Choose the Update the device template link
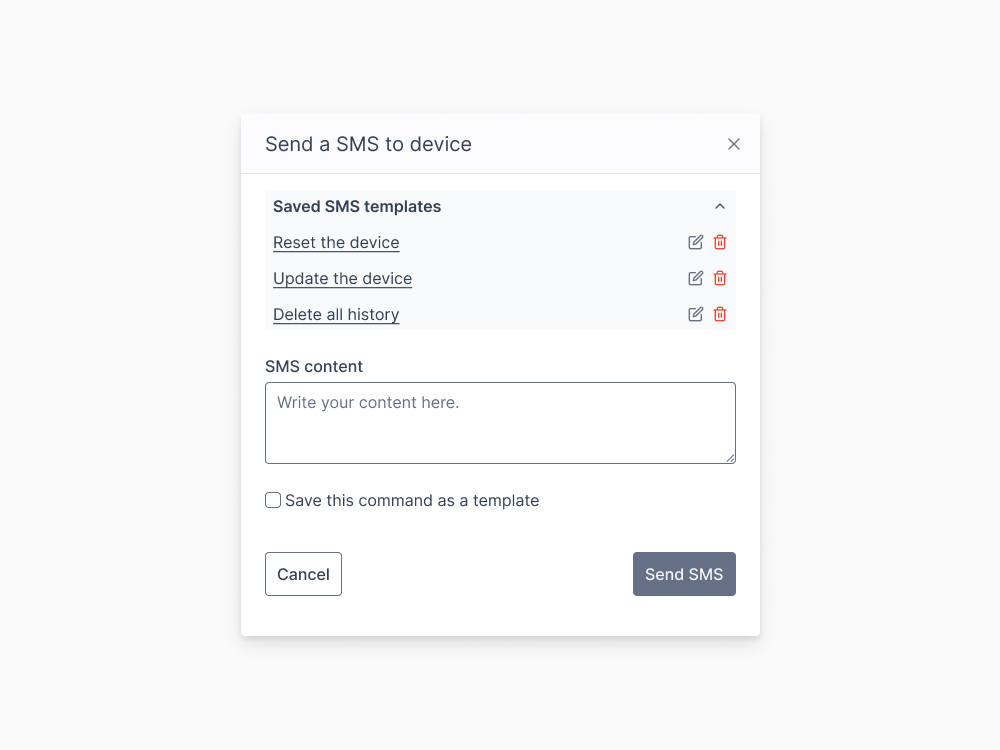Screen dimensions: 1000x750 [x=342, y=279]
